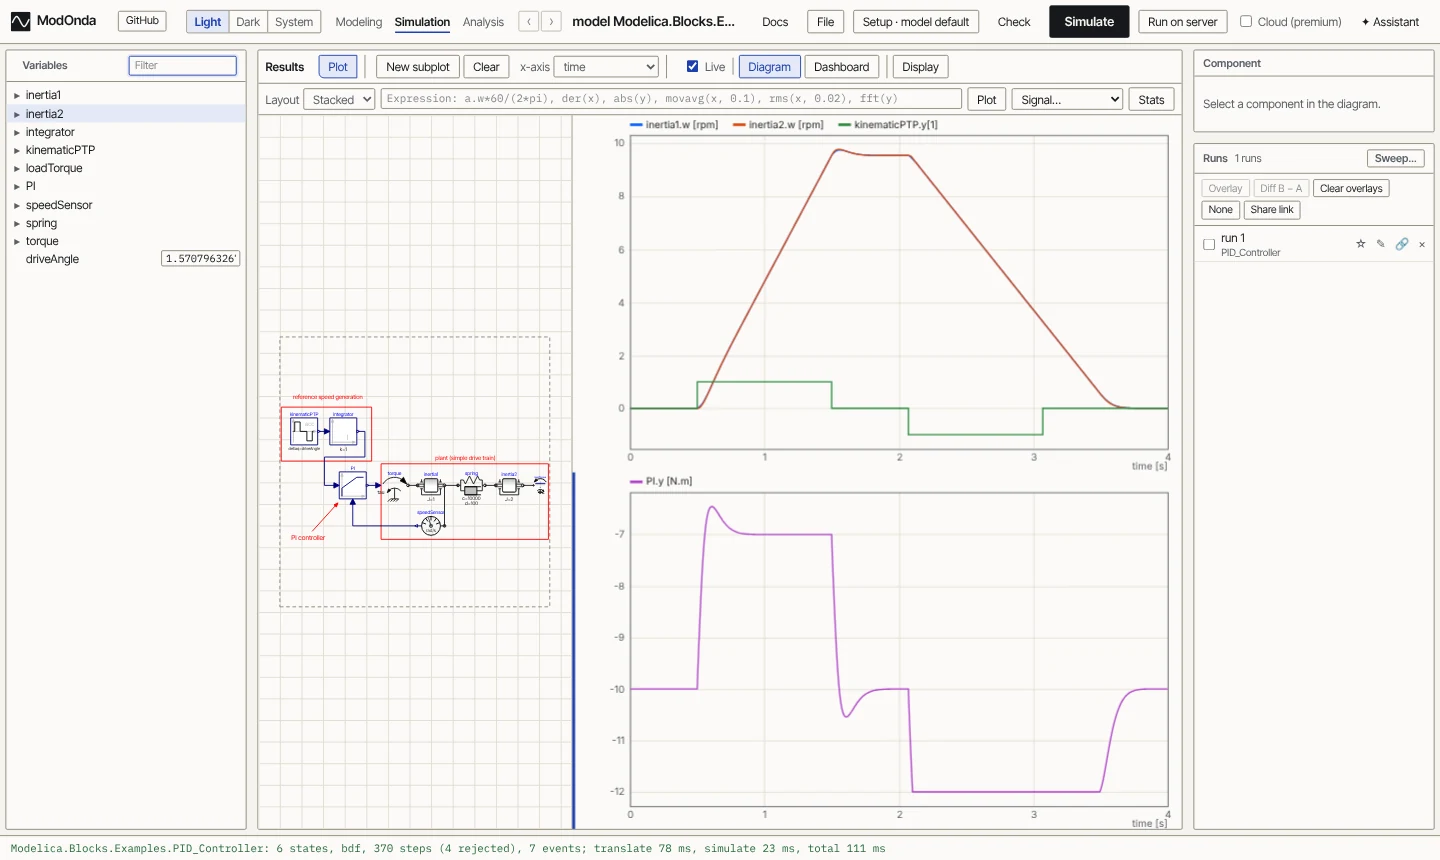The image size is (1440, 860).
Task: Open the x-axis time dropdown
Action: tap(606, 67)
